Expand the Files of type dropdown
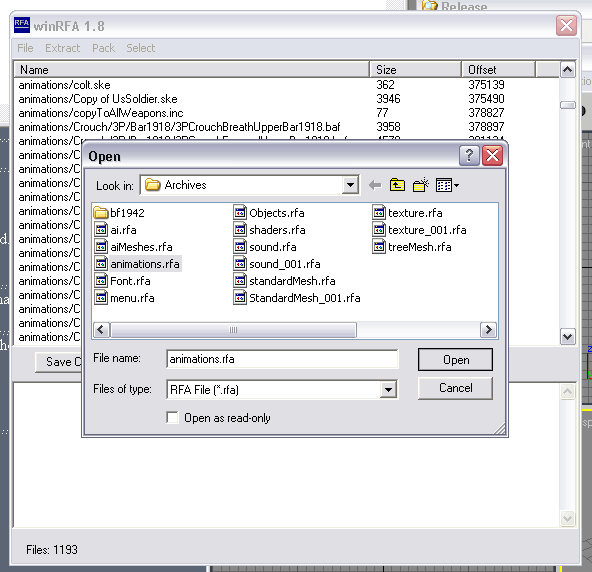 tap(388, 390)
